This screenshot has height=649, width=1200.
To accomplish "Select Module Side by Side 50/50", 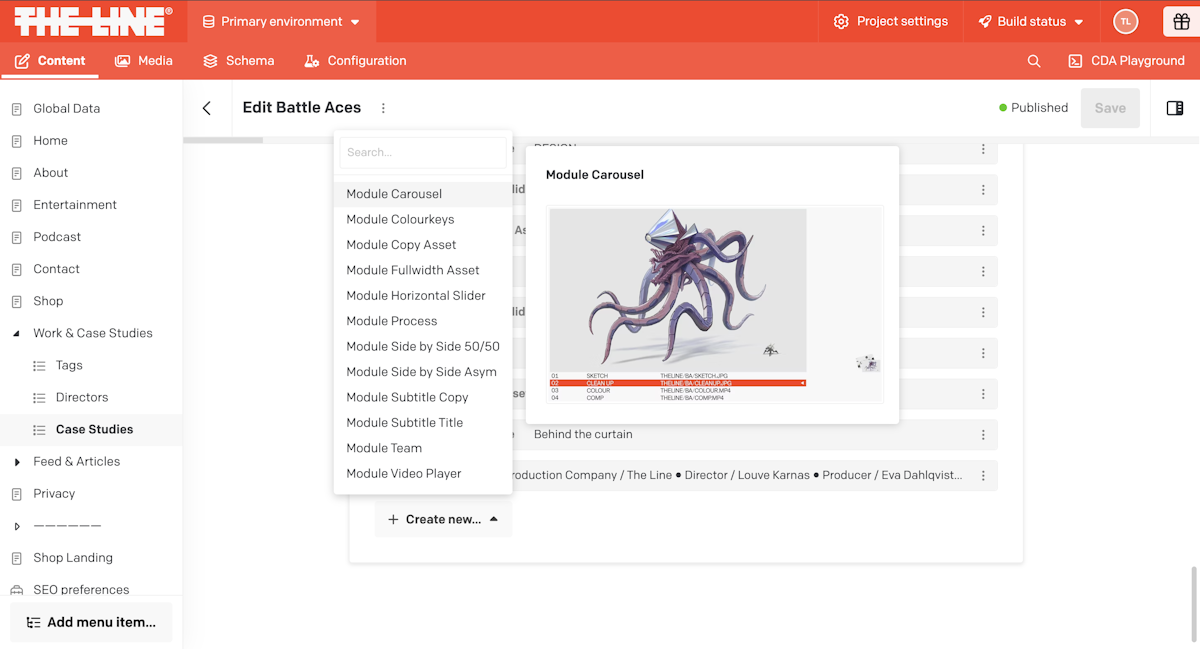I will (423, 347).
